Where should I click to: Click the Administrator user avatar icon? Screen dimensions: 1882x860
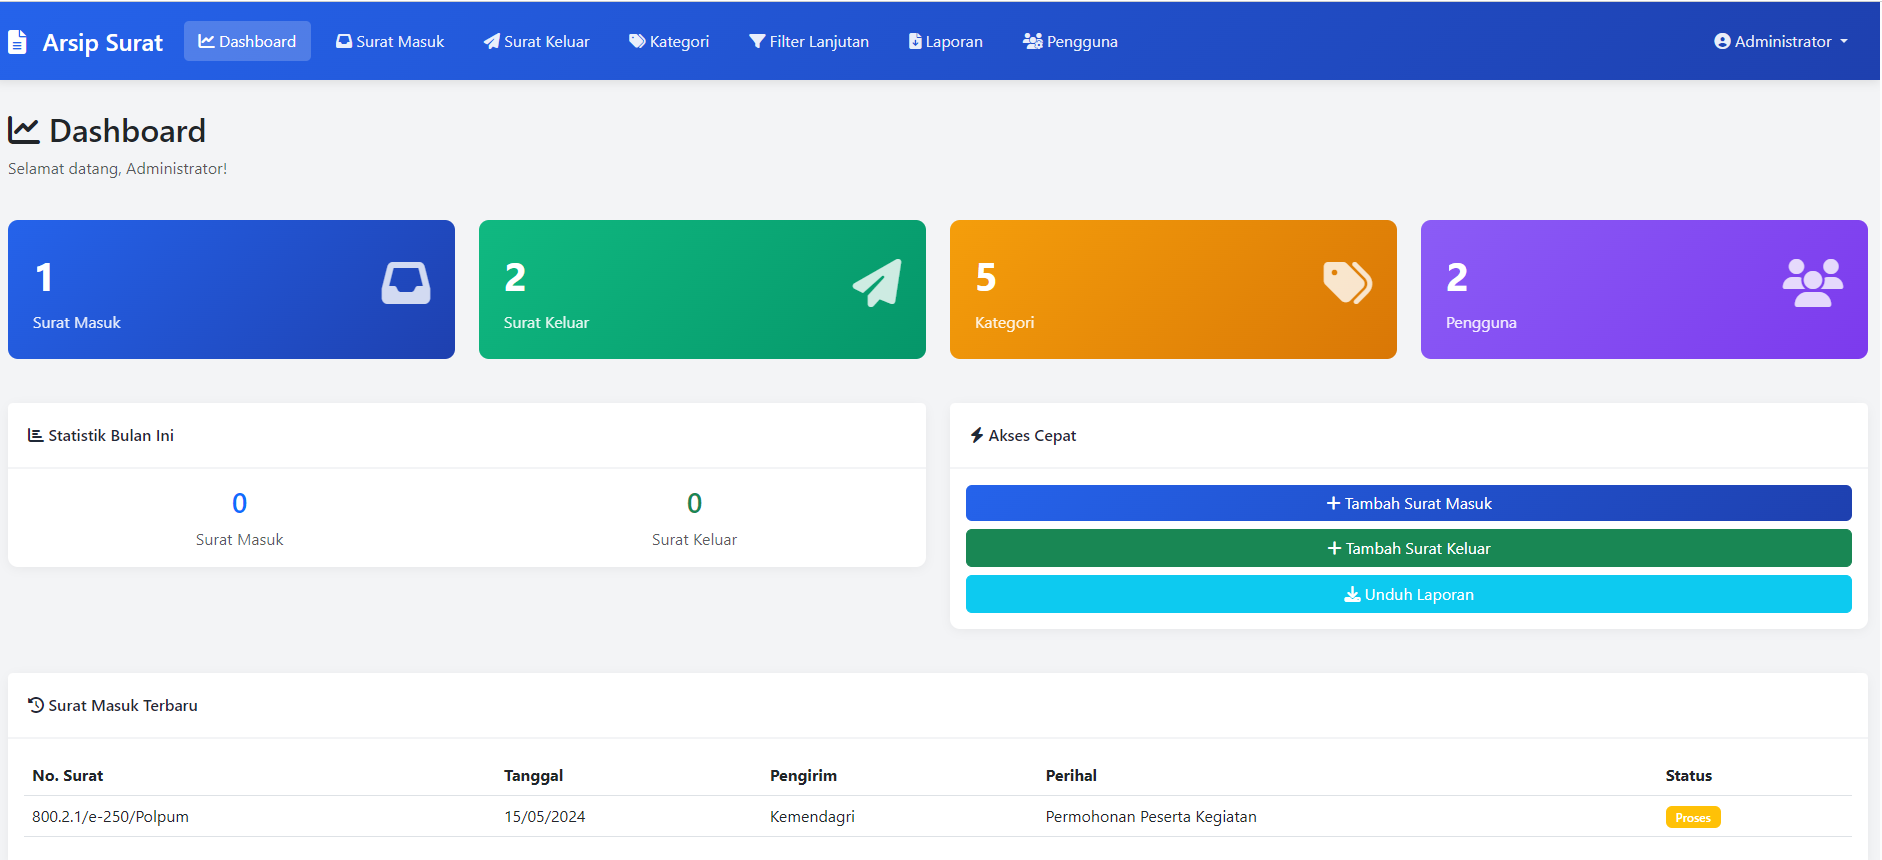1722,42
